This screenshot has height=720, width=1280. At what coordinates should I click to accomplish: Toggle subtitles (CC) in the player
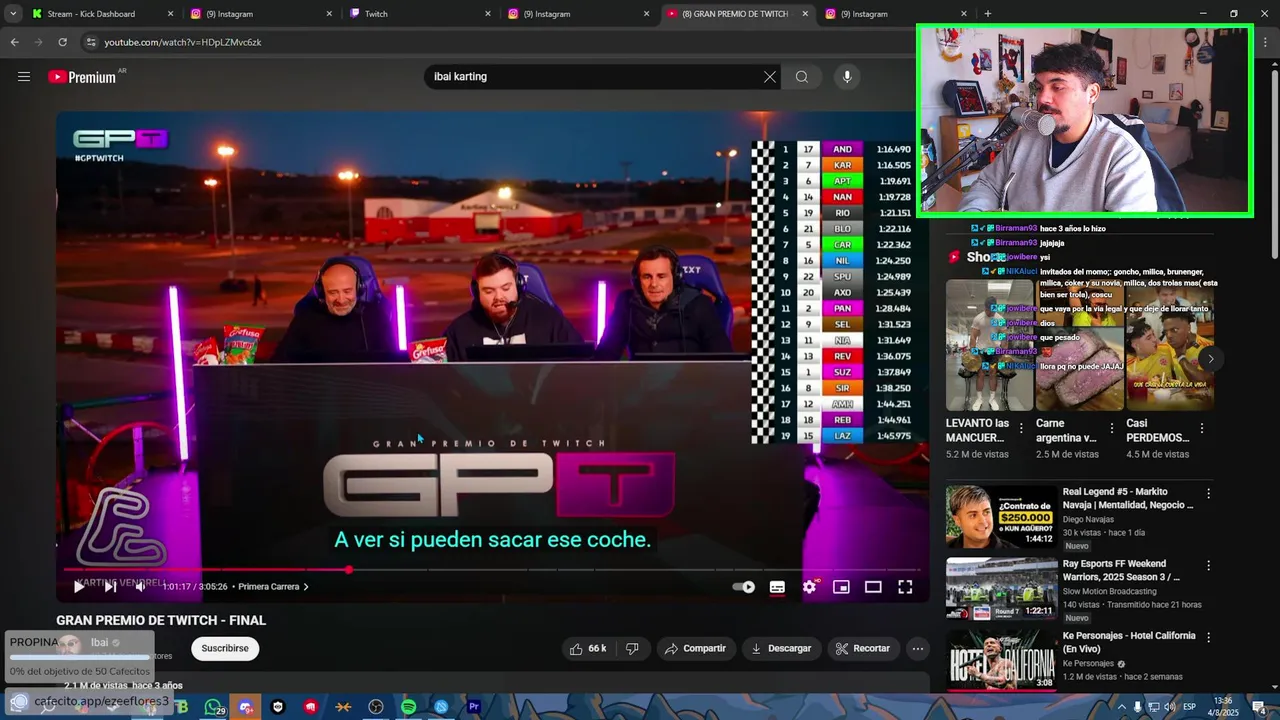point(777,587)
